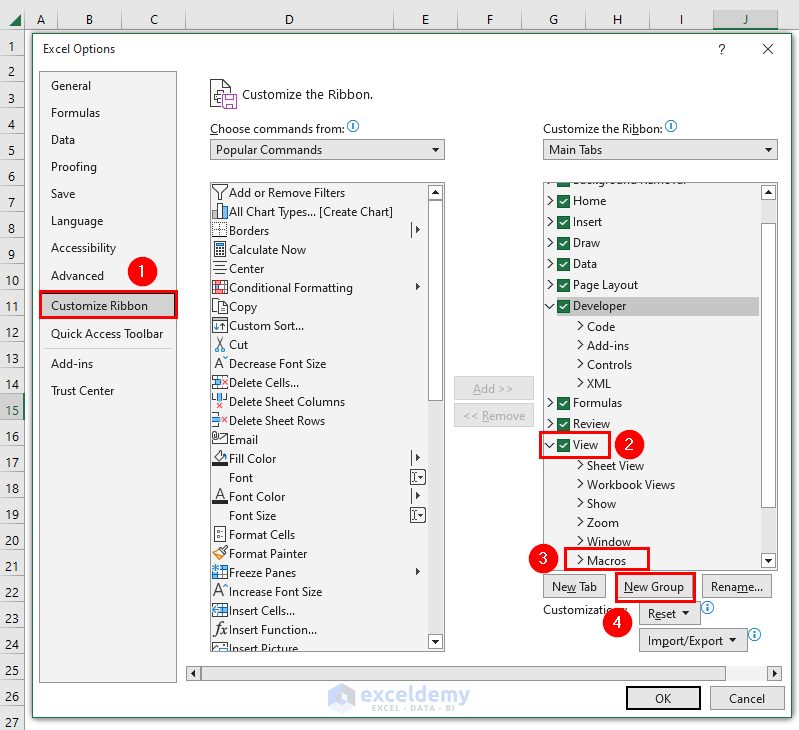Click the Cut scissors icon

pyautogui.click(x=220, y=344)
